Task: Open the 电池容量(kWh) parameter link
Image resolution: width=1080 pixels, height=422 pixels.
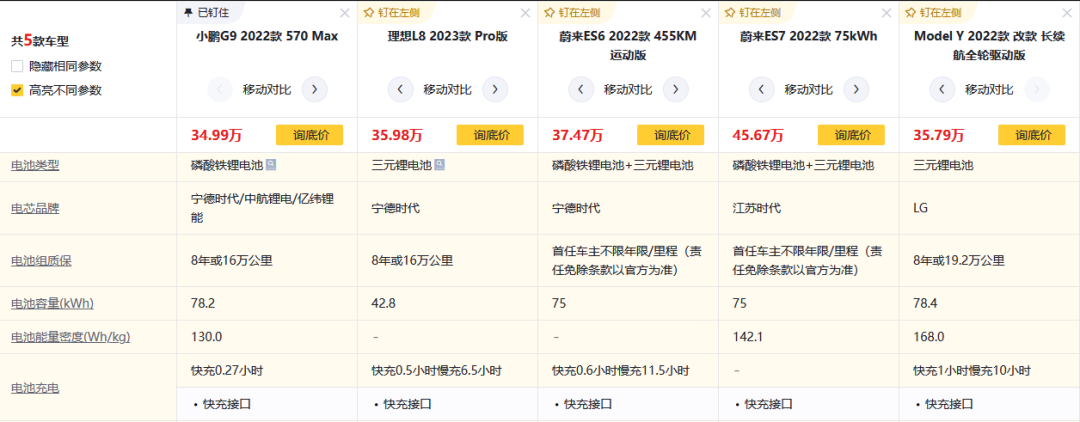Action: coord(52,303)
